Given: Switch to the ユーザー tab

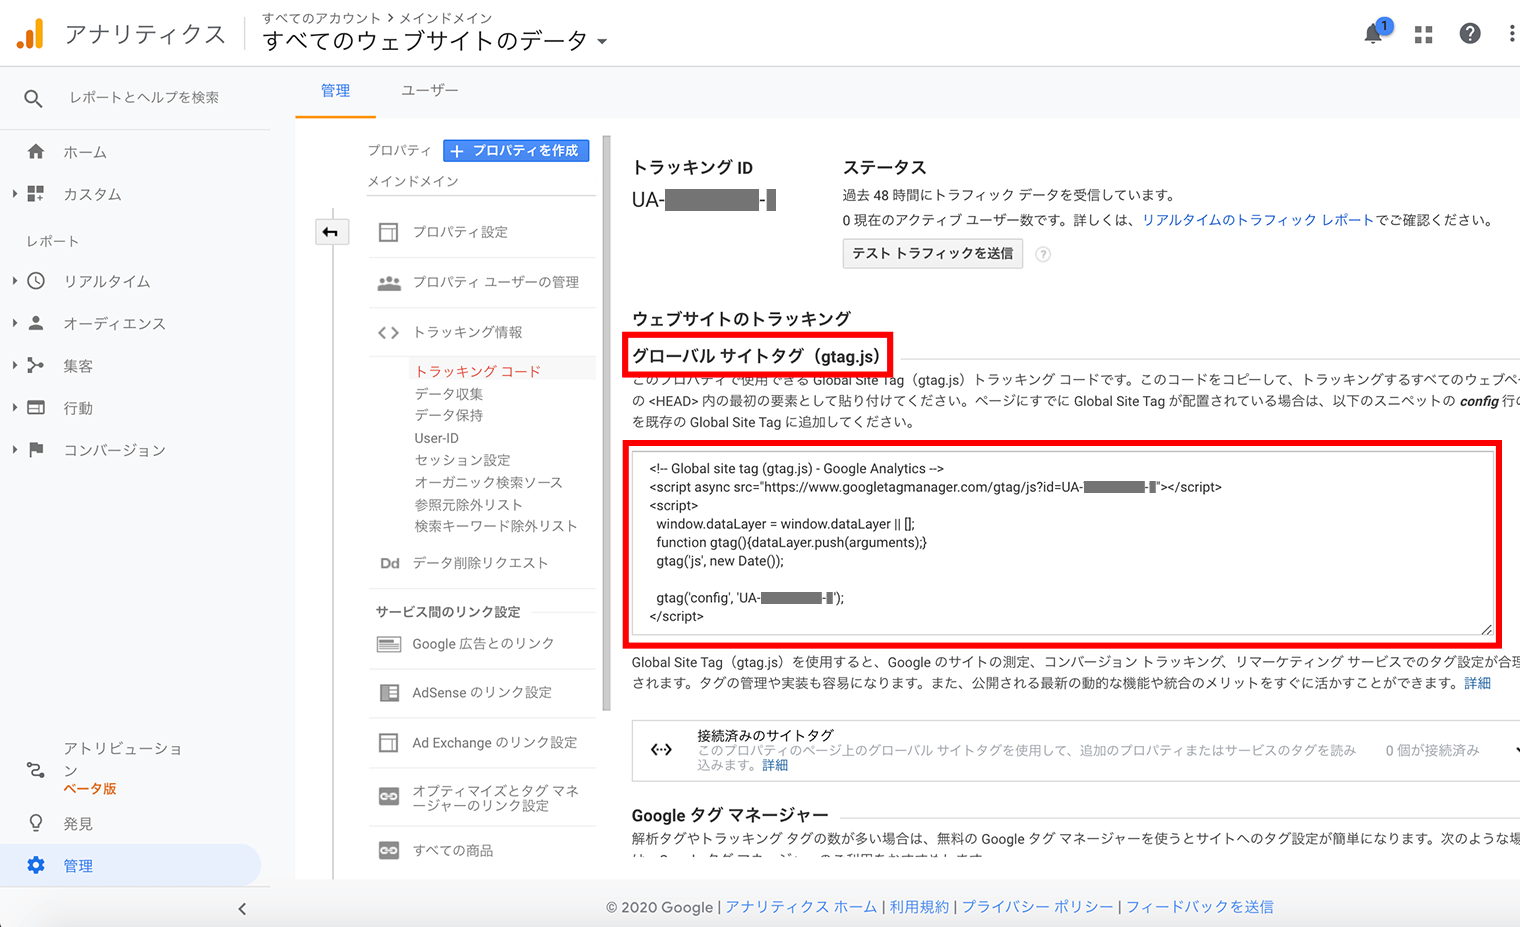Looking at the screenshot, I should (x=430, y=91).
